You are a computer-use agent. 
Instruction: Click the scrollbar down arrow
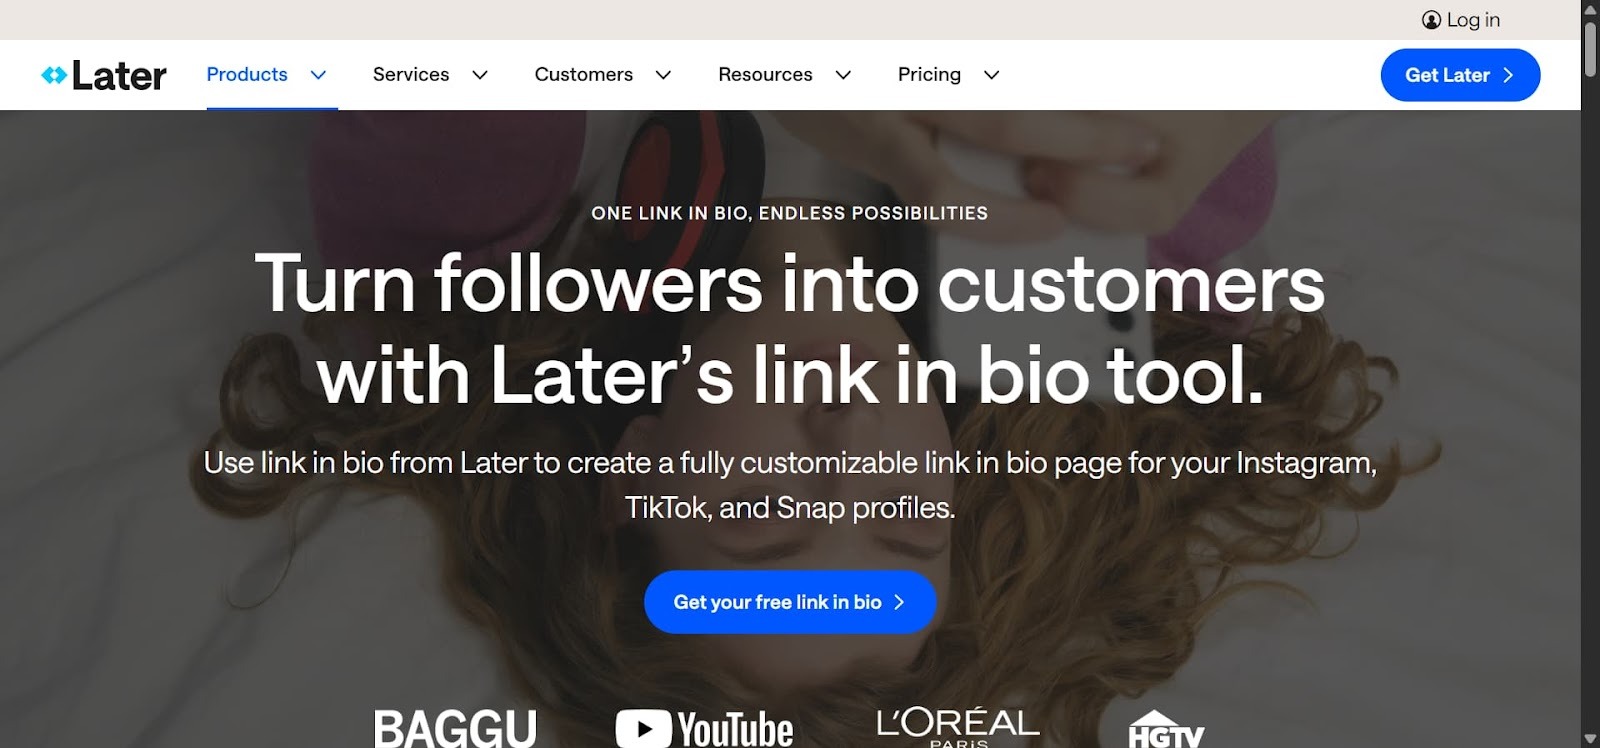(x=1590, y=739)
